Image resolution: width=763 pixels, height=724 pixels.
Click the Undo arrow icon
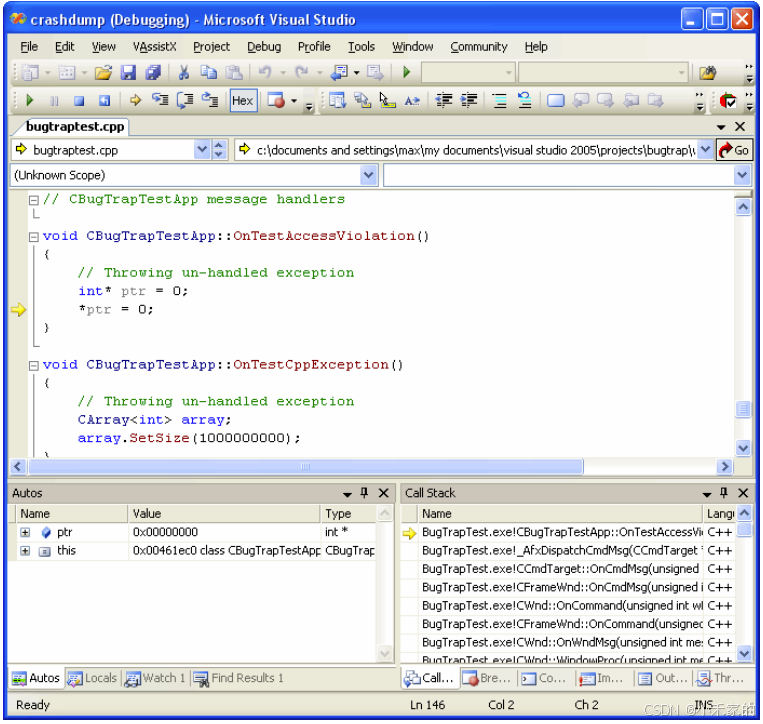[x=265, y=72]
